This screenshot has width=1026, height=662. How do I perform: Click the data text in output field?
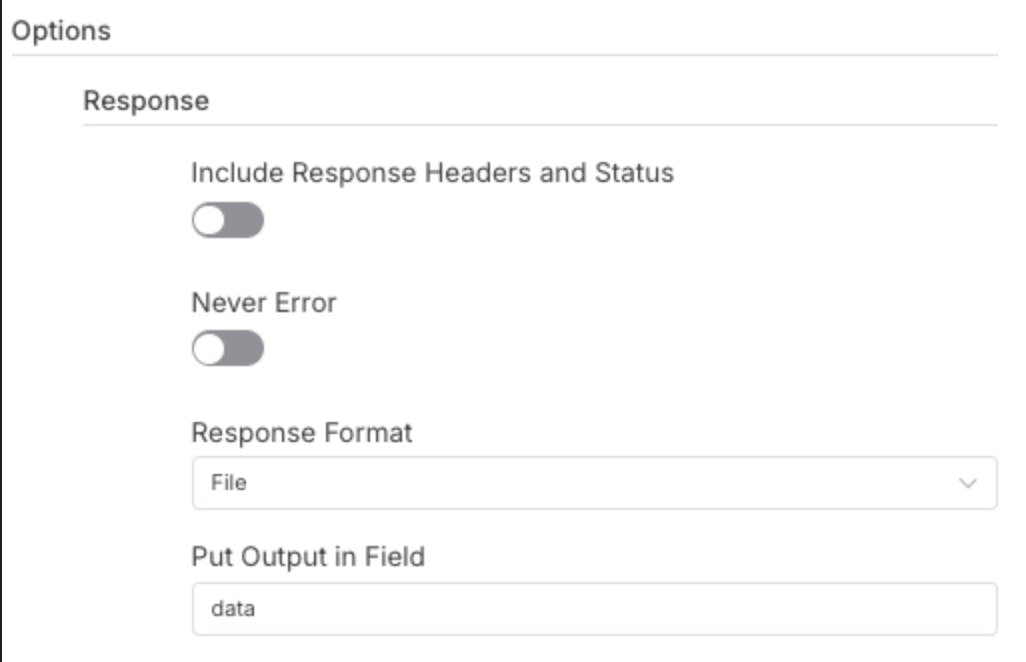tap(232, 608)
